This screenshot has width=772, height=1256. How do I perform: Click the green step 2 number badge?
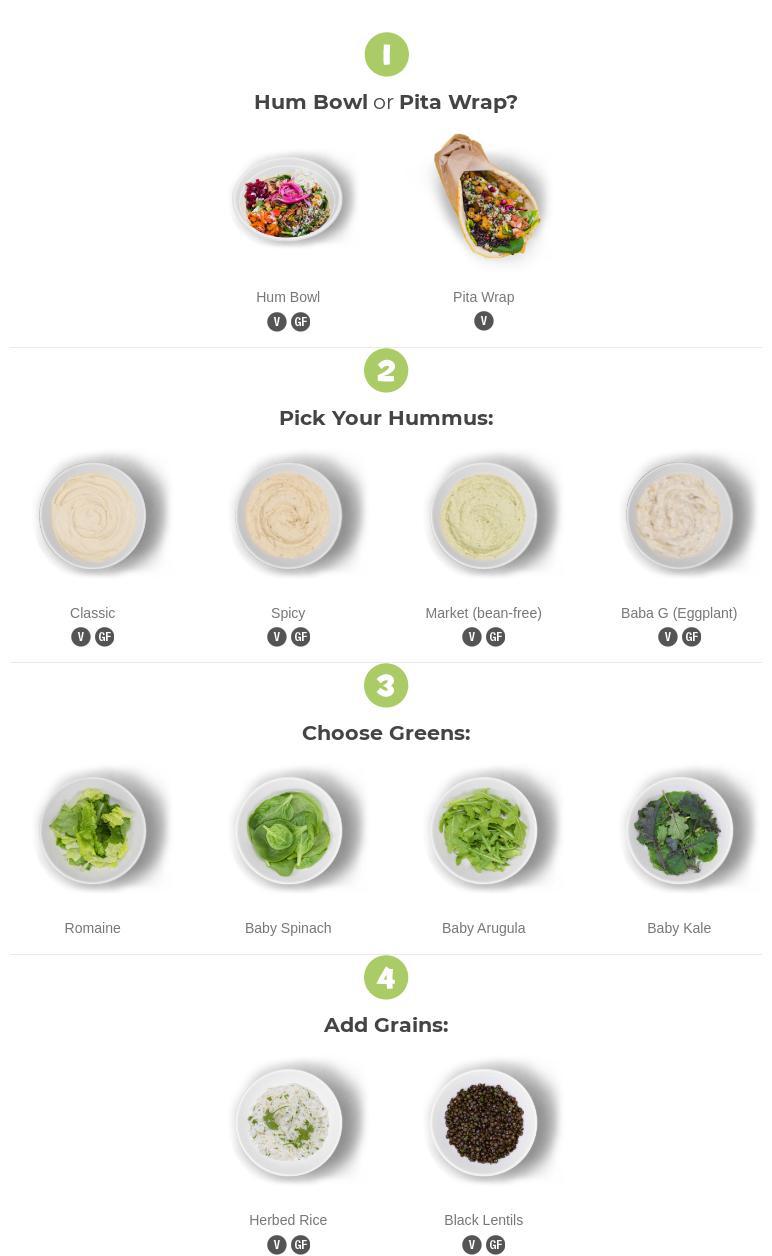click(386, 371)
